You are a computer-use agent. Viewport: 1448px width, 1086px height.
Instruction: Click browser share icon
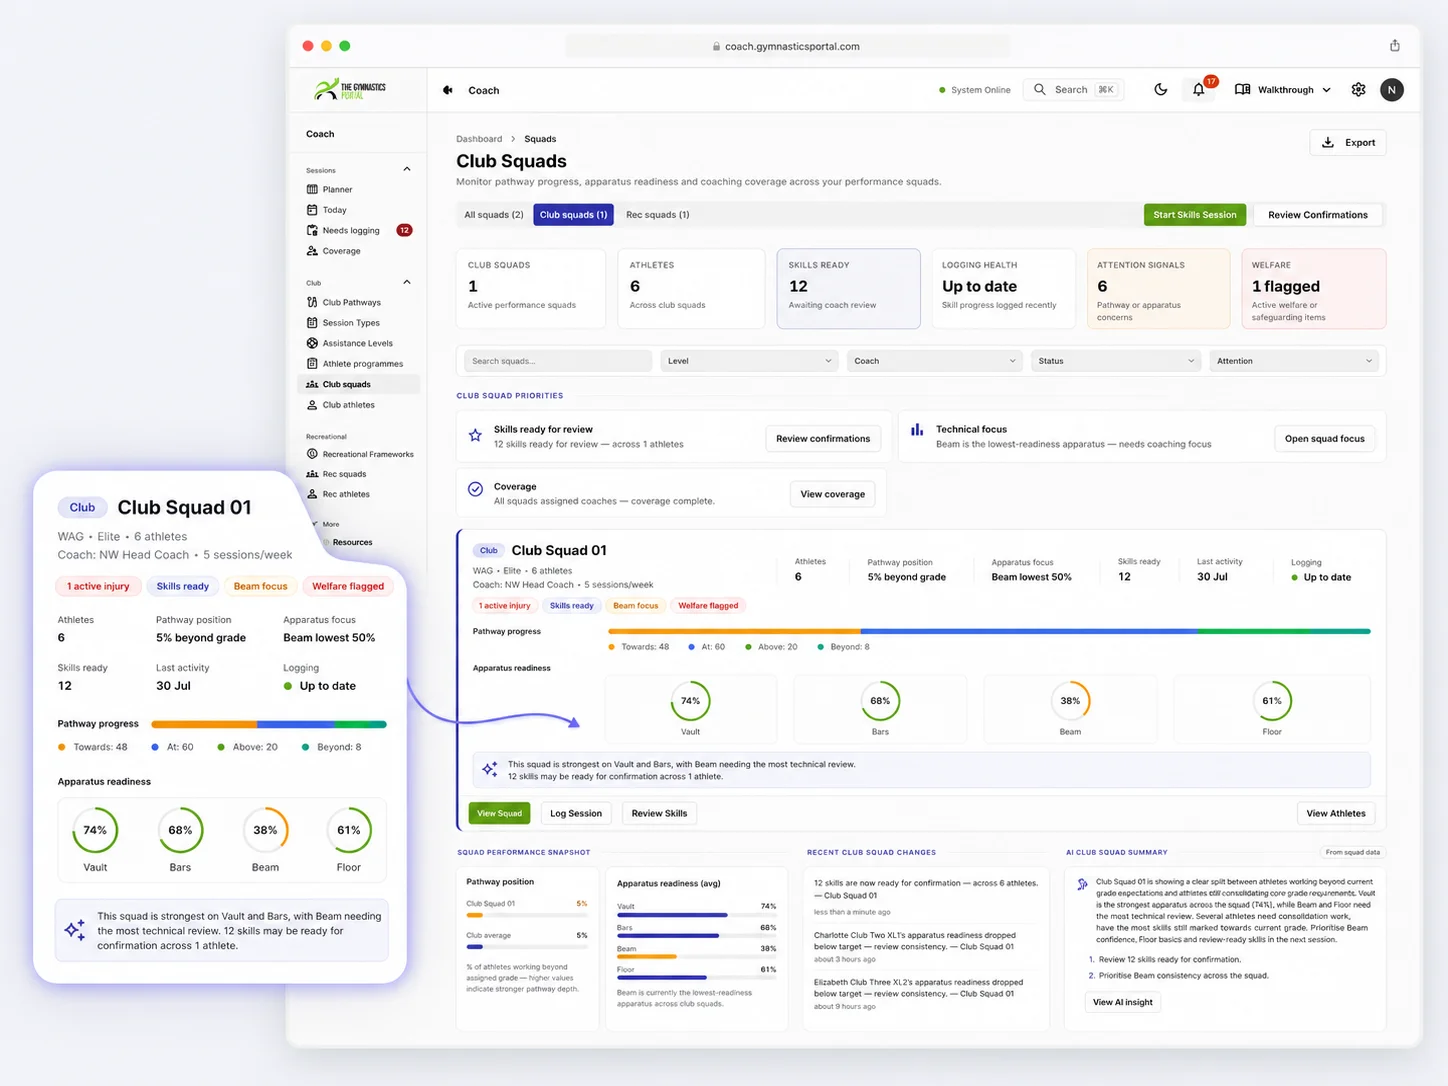[1395, 45]
